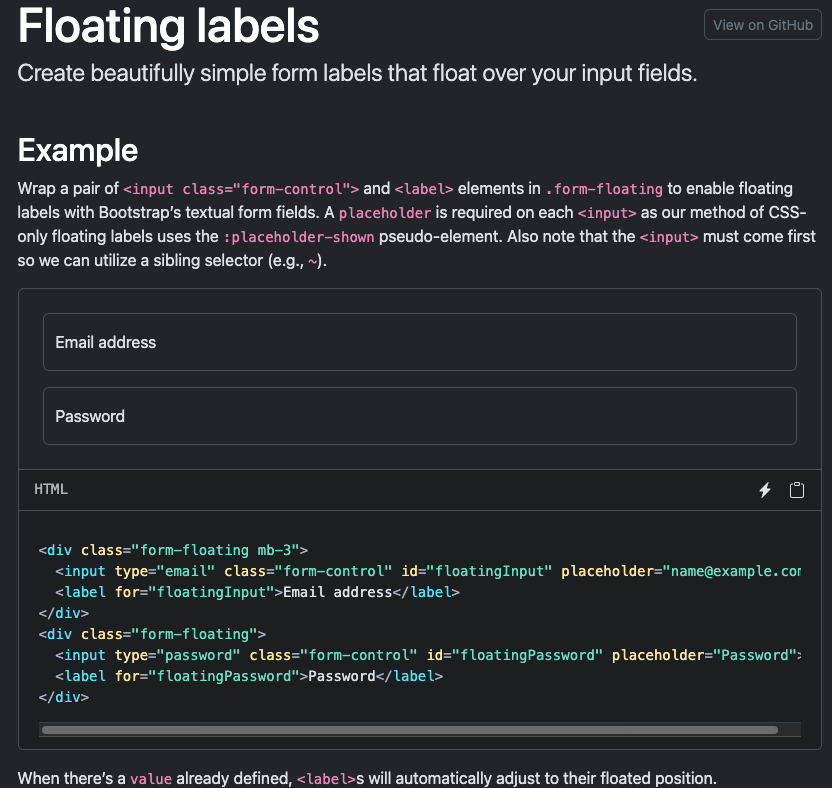Click the :placeholder-shown inline code text
Viewport: 832px width, 788px height.
click(299, 237)
